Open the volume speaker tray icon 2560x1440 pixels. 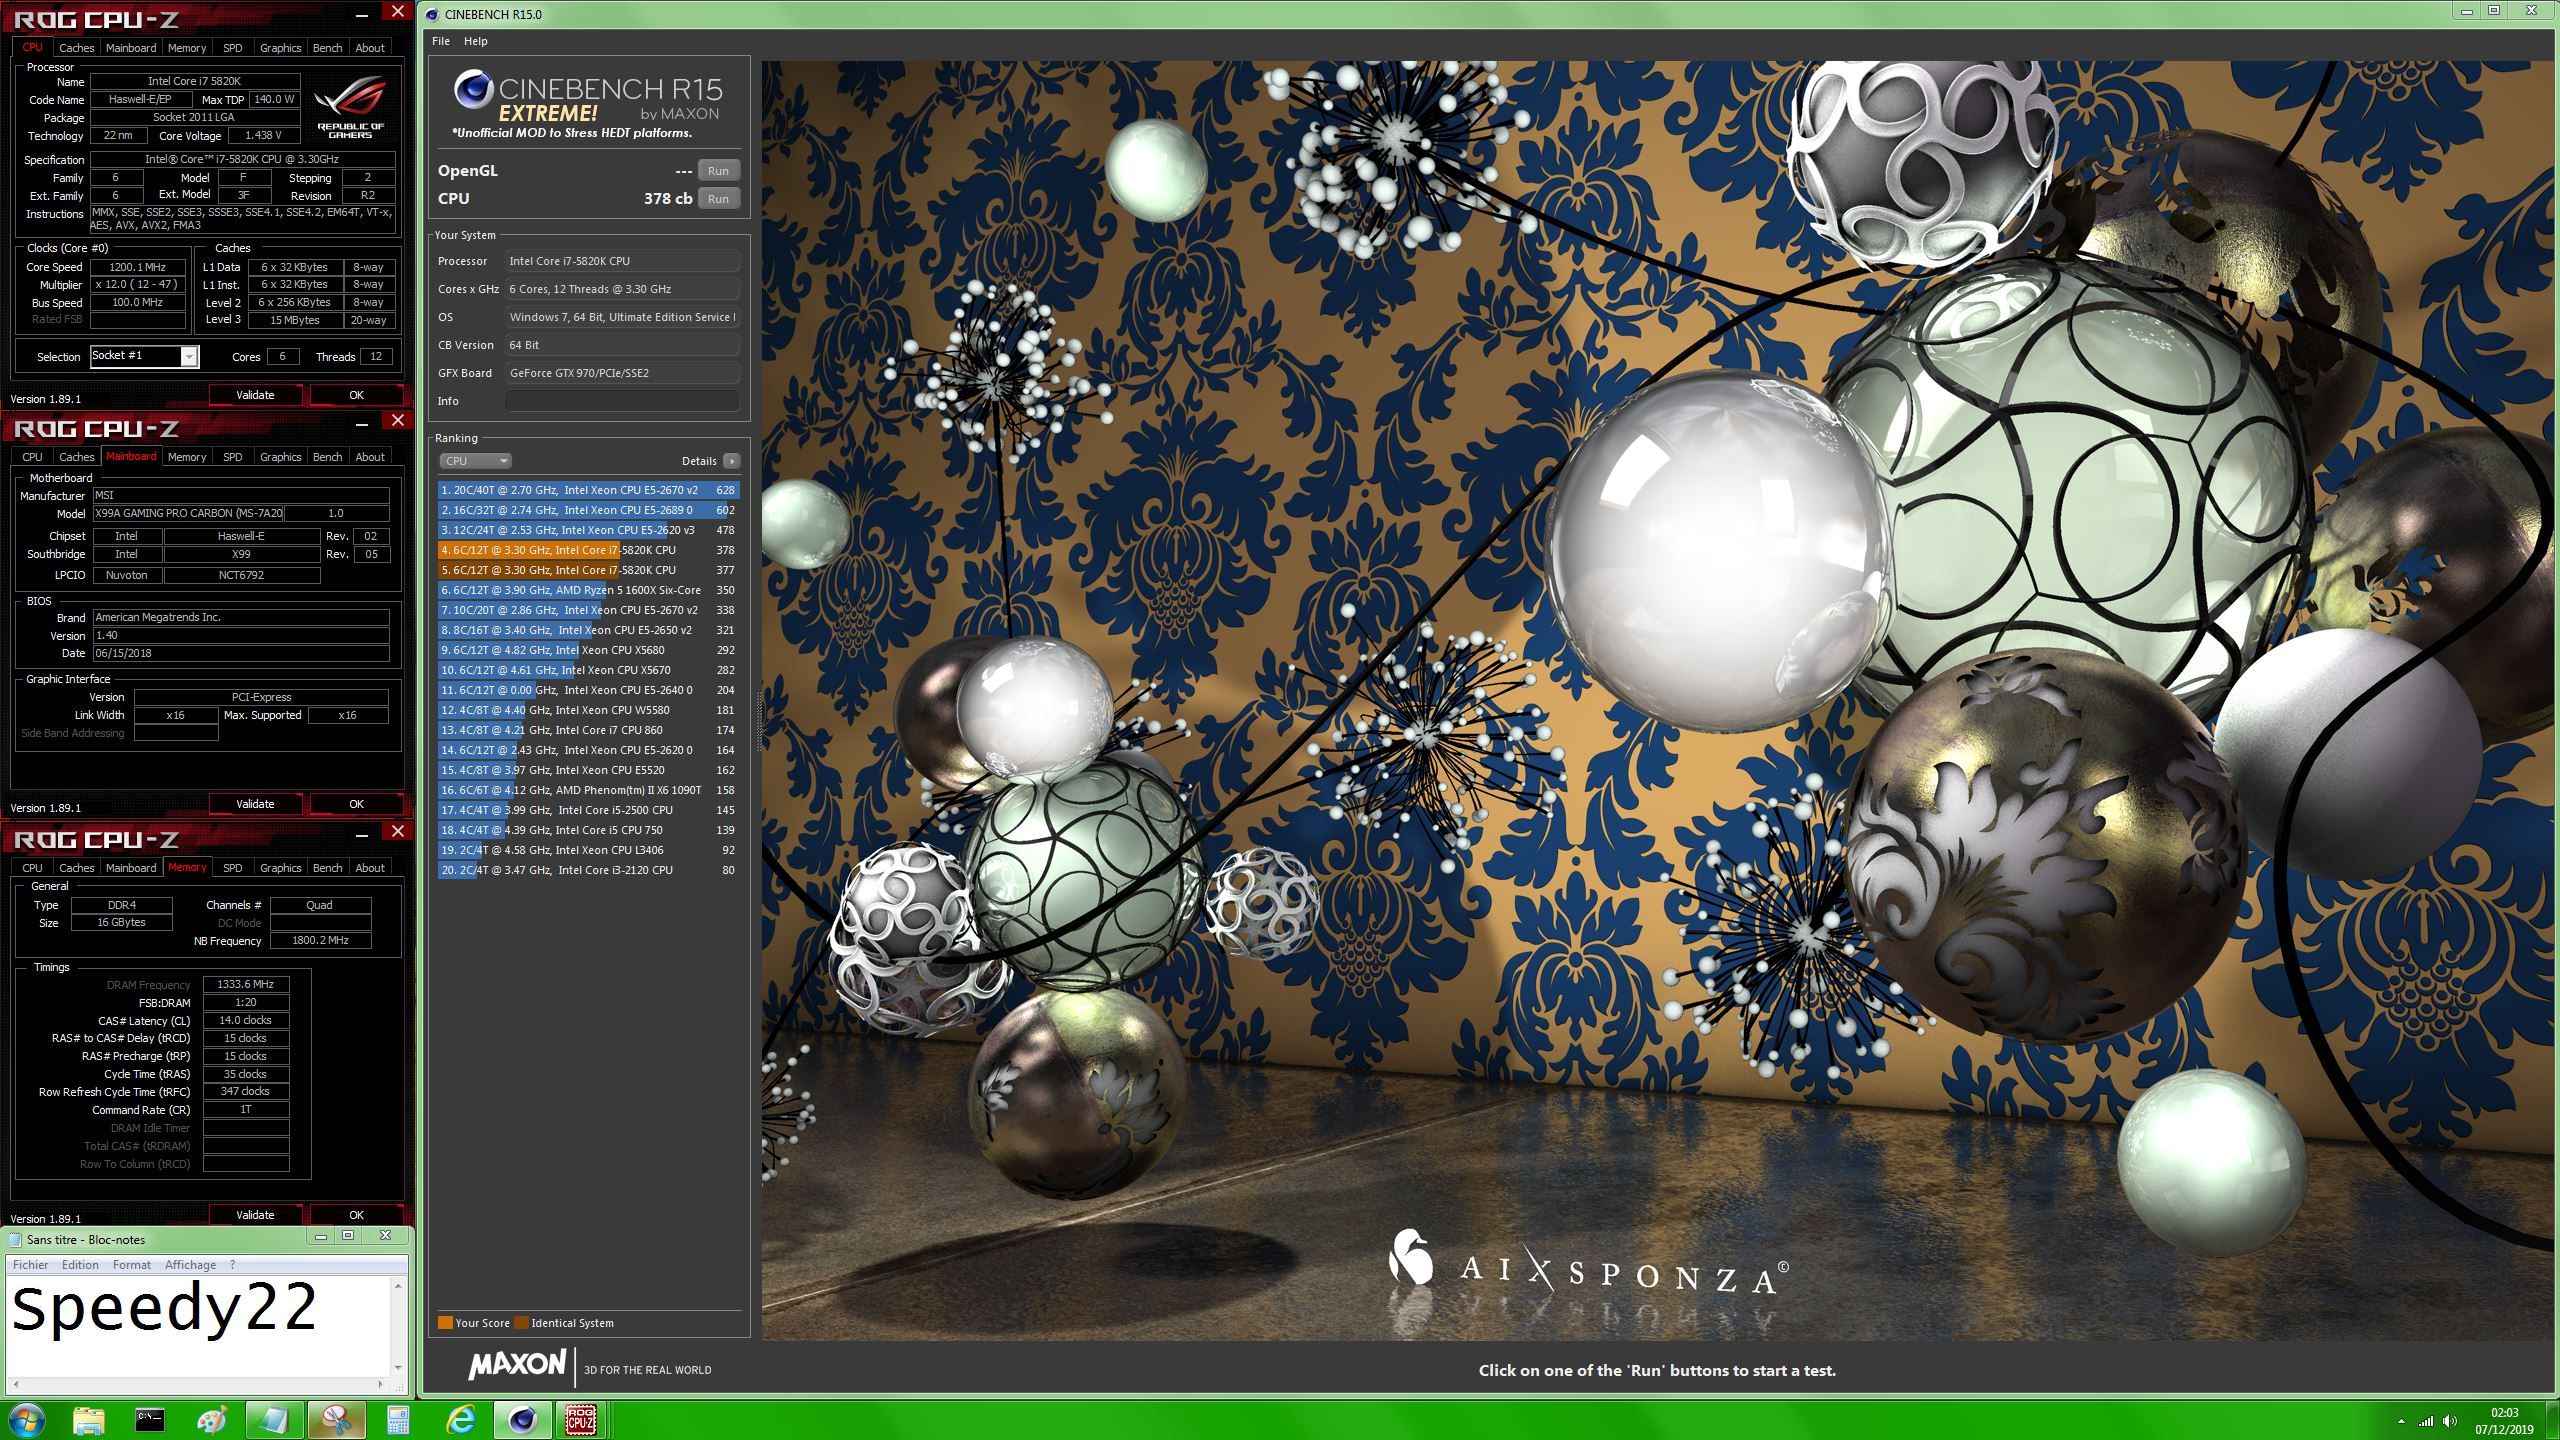(2449, 1421)
